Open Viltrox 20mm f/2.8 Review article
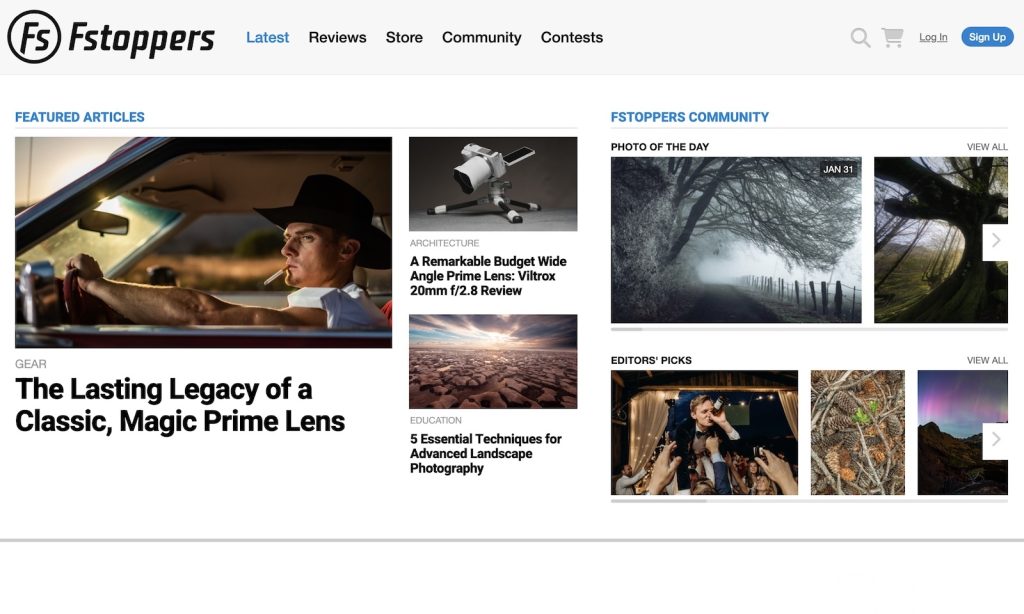1024x614 pixels. coord(488,276)
